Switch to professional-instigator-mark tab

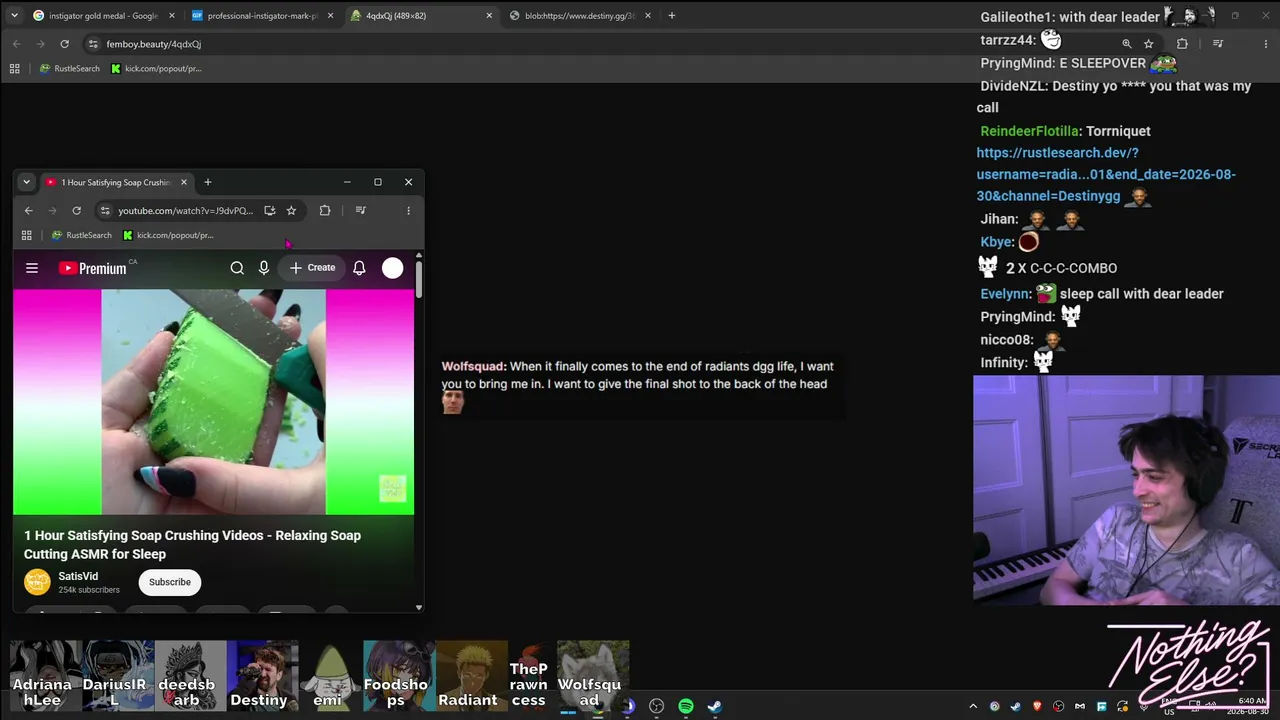[262, 16]
